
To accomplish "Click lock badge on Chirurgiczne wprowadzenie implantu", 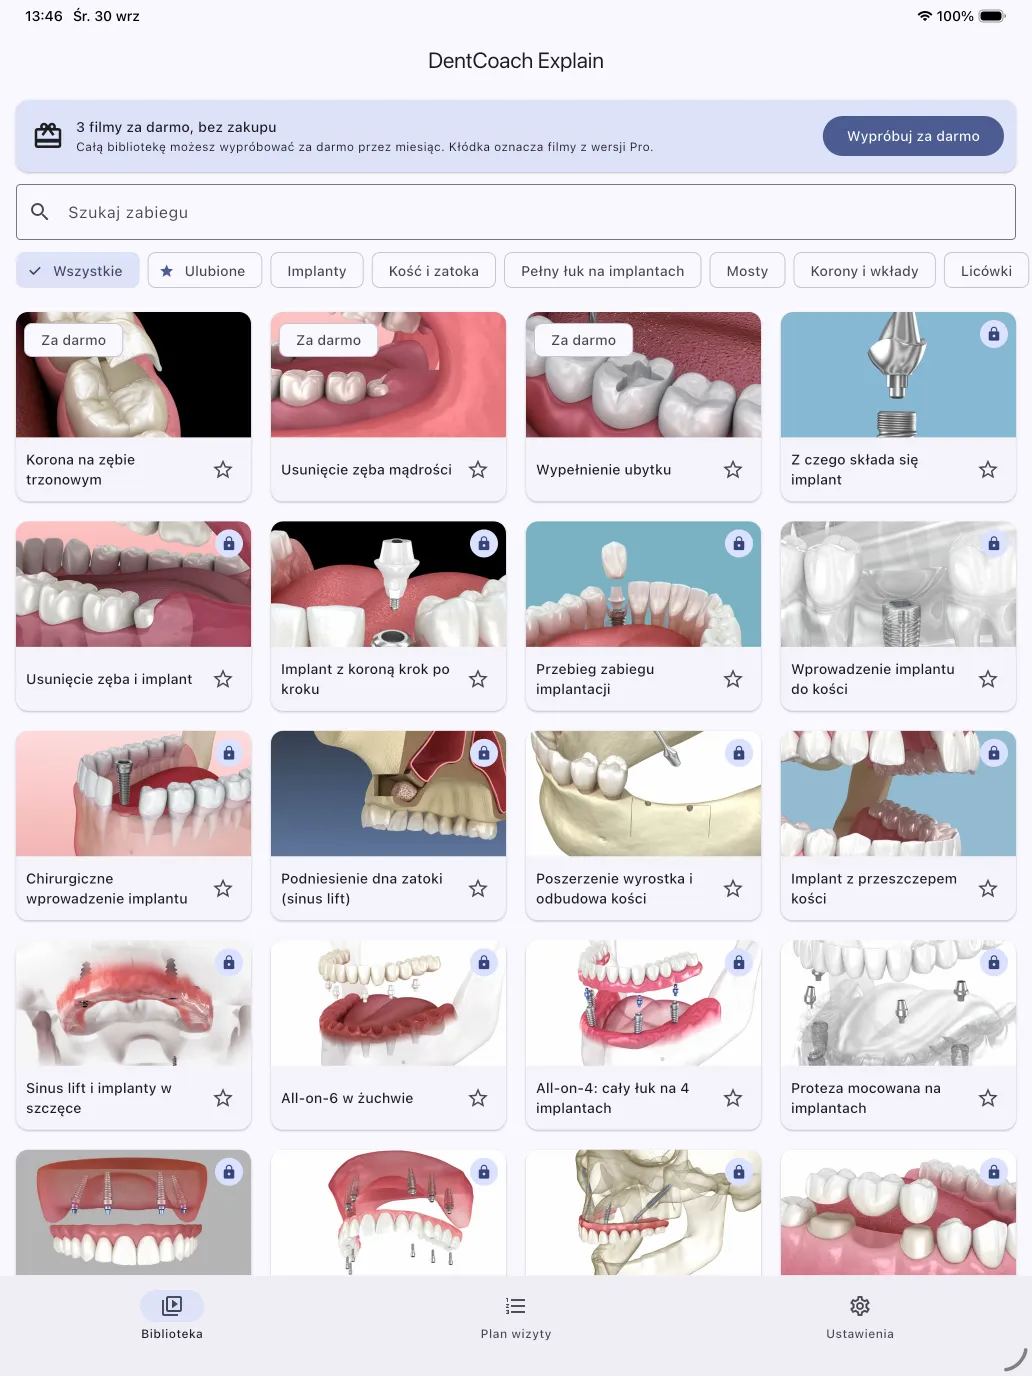I will pos(229,752).
